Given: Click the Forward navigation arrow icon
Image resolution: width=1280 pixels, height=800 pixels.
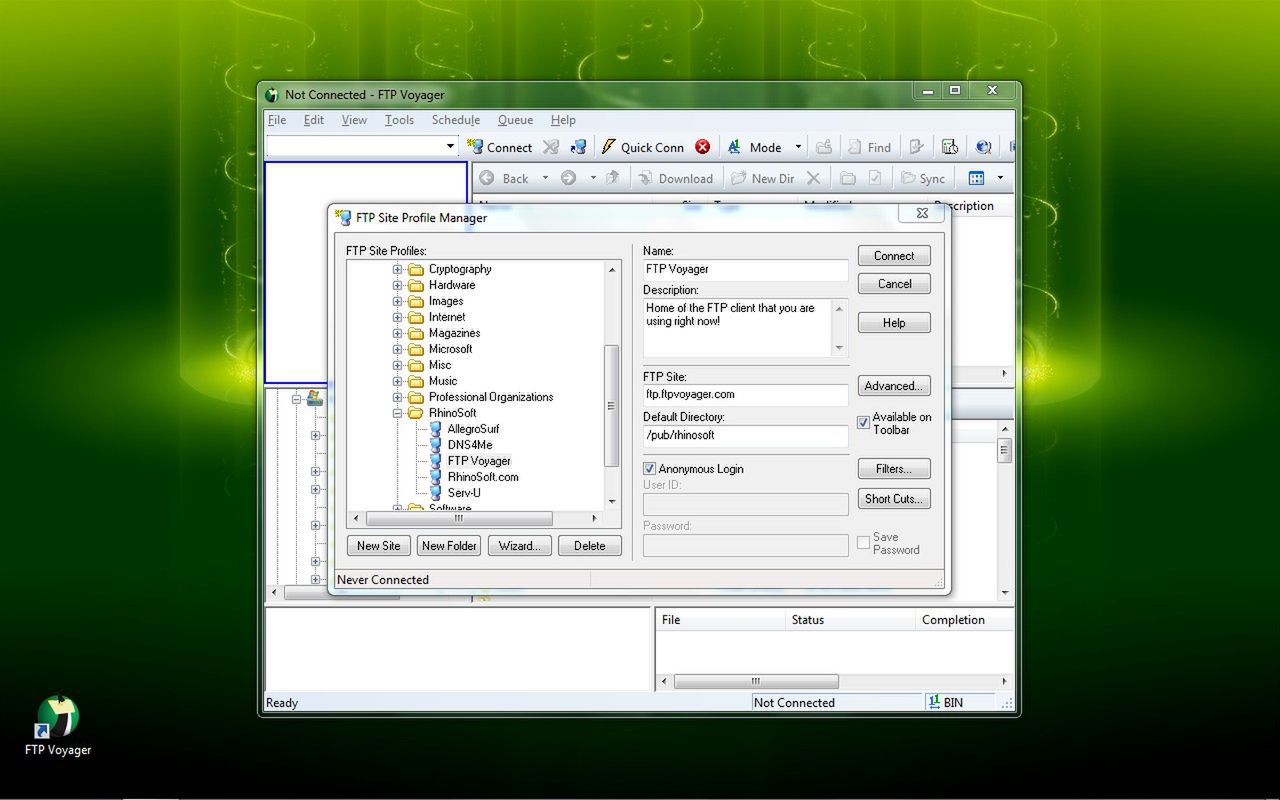Looking at the screenshot, I should [568, 178].
